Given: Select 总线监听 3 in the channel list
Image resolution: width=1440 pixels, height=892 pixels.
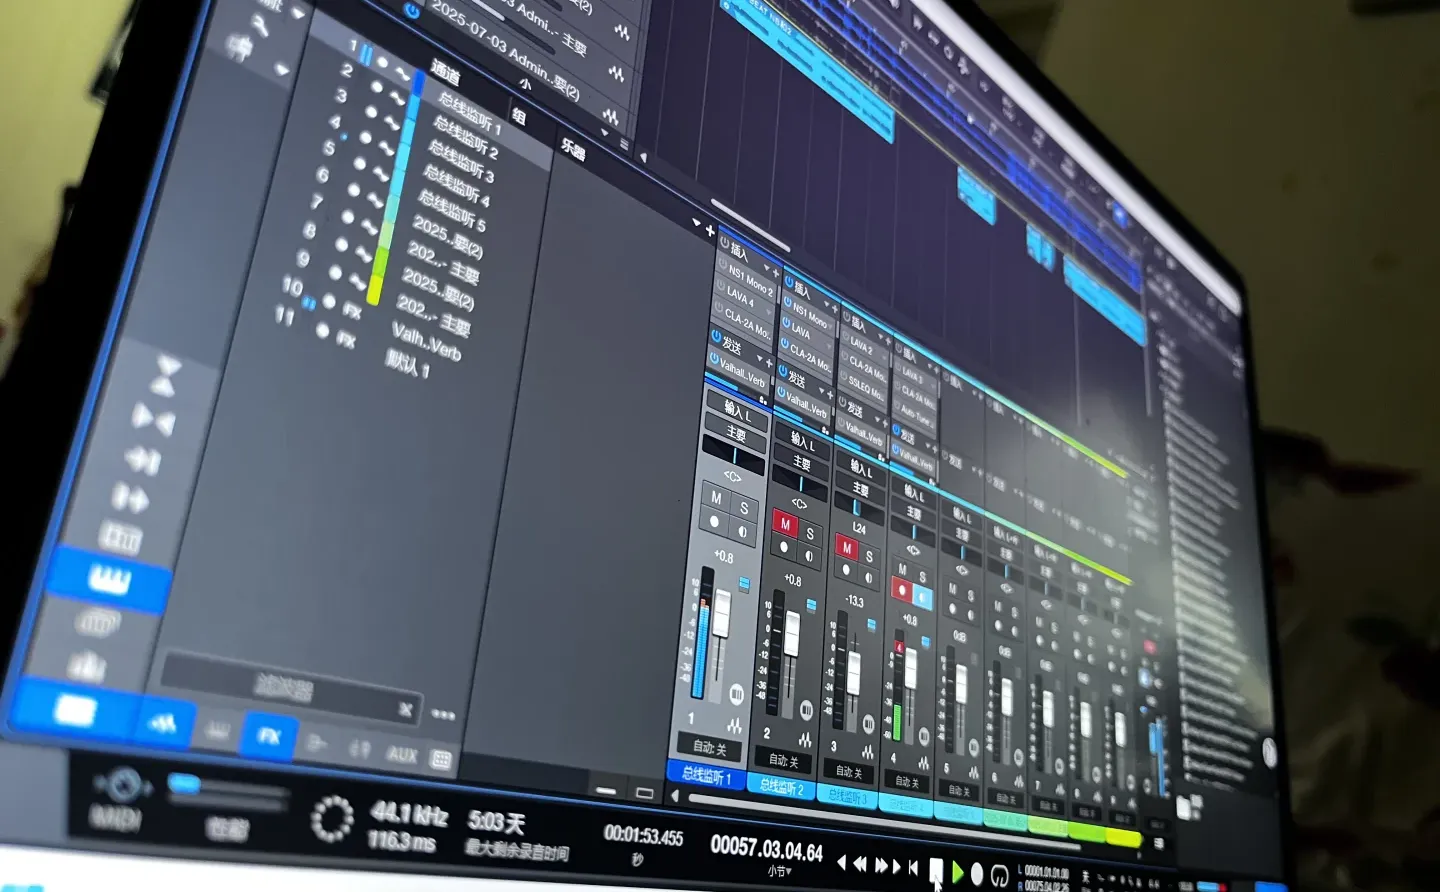Looking at the screenshot, I should (459, 162).
